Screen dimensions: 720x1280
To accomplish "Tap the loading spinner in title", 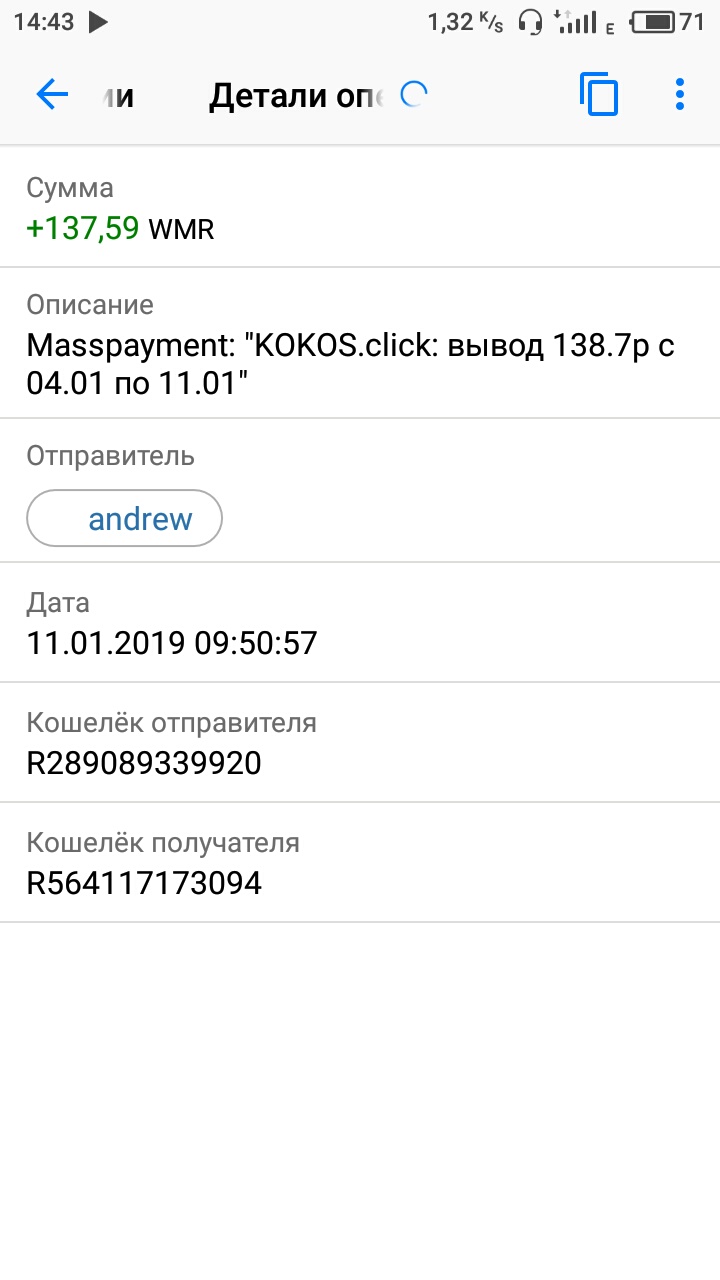I will coord(413,95).
